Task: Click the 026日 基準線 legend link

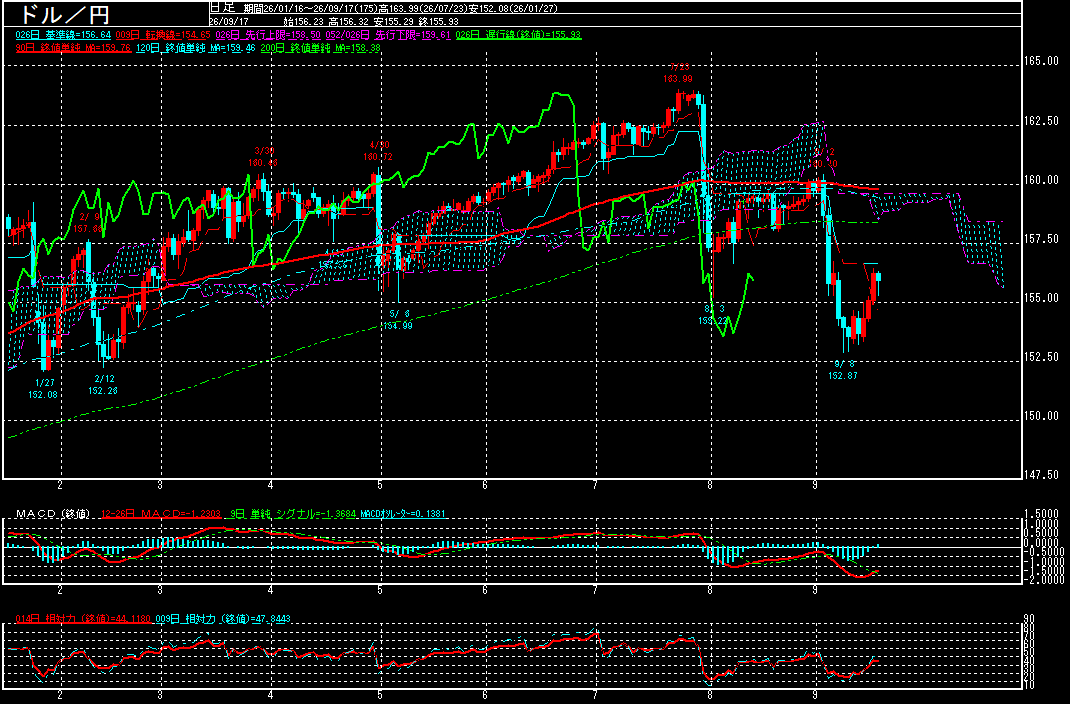Action: pos(63,34)
